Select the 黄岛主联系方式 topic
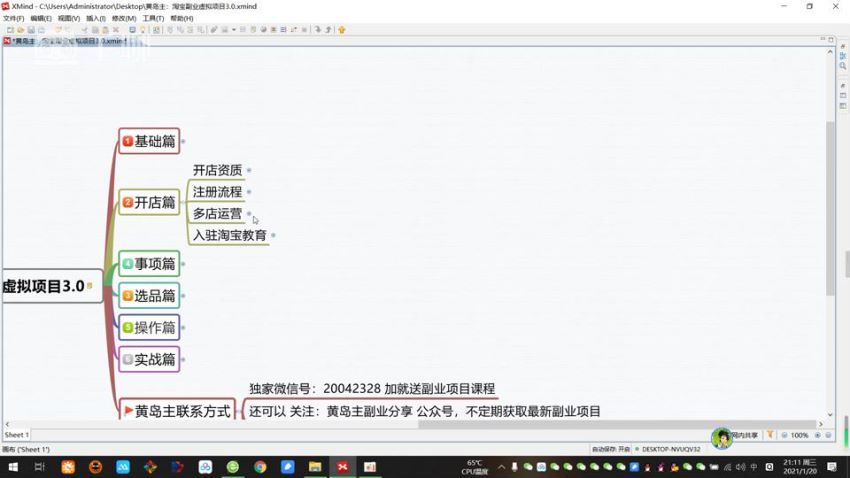850x478 pixels. click(x=177, y=411)
